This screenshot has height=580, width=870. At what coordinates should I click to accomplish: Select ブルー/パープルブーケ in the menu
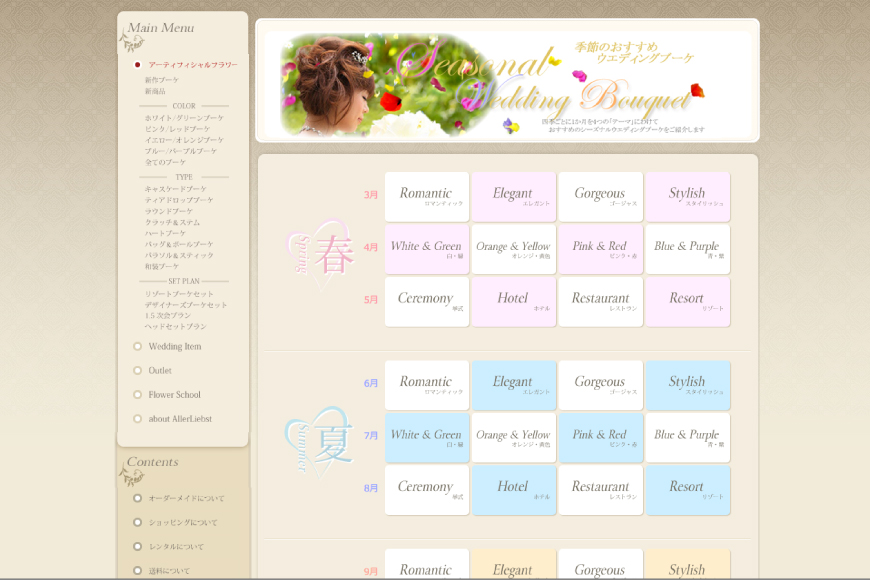point(181,151)
